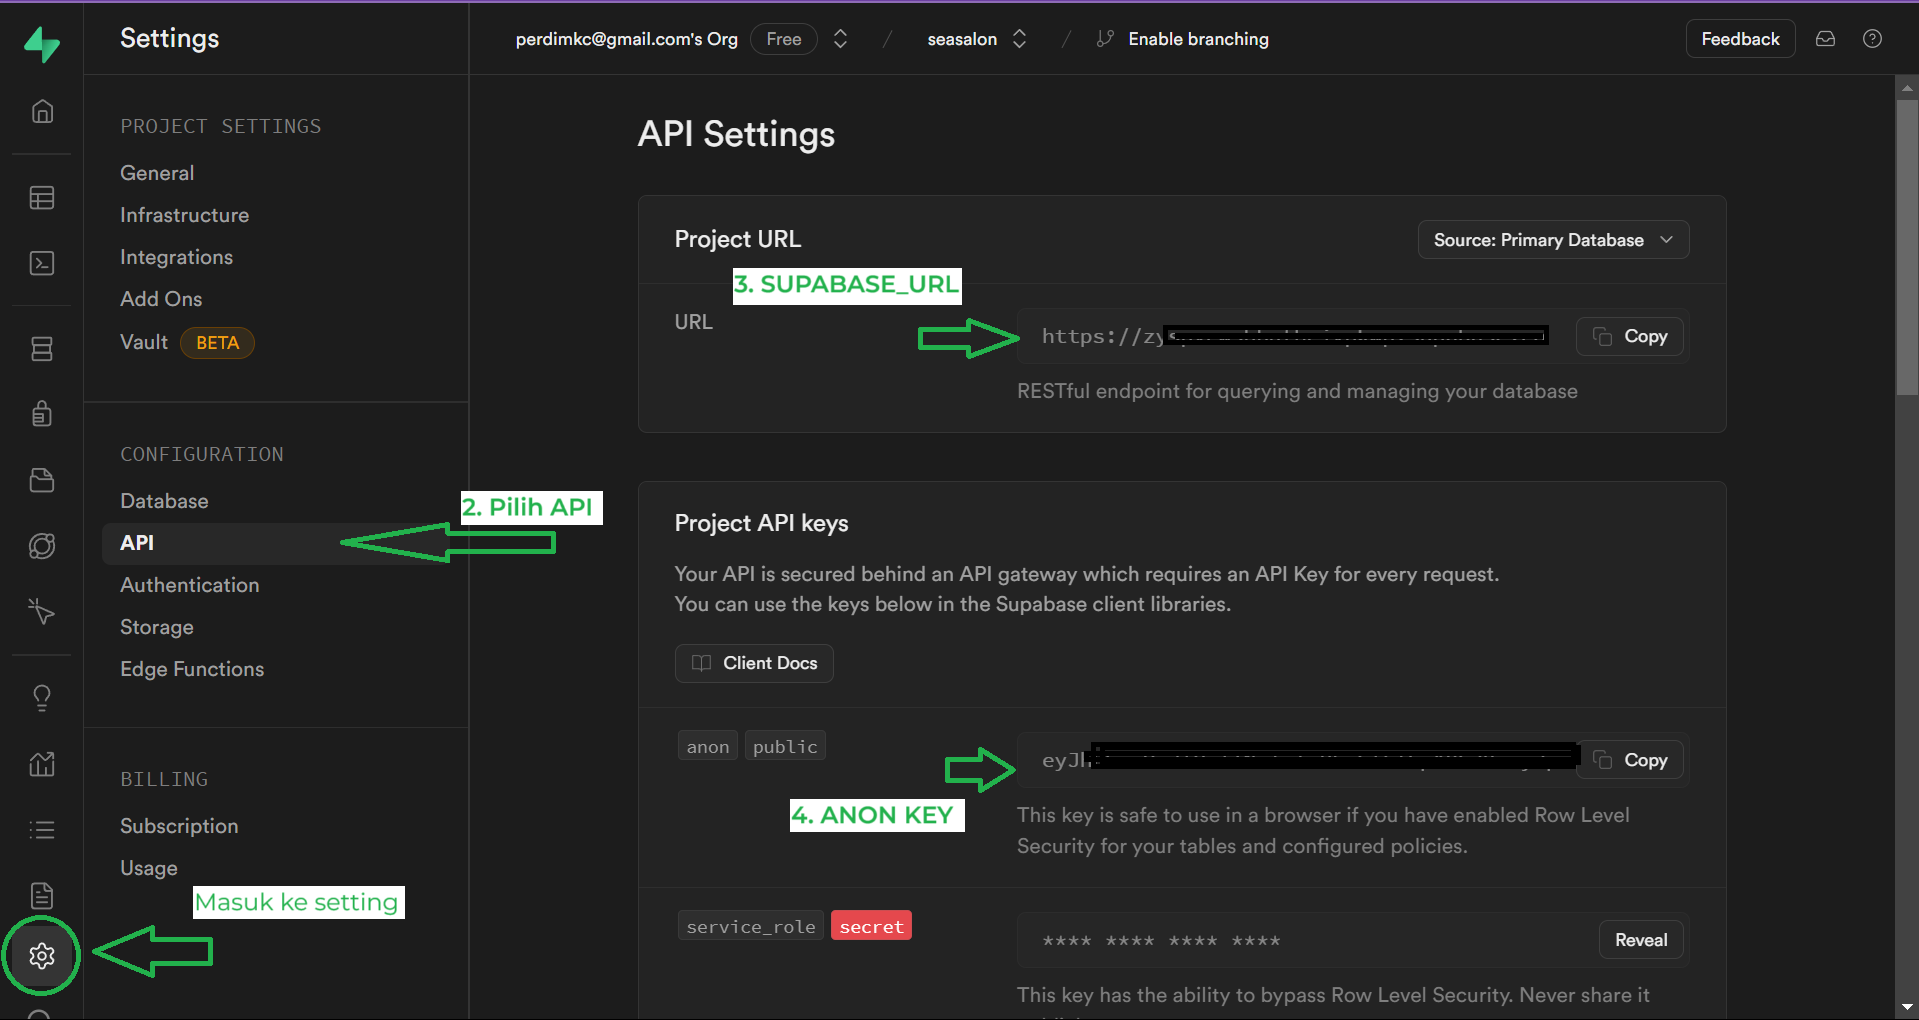1919x1020 pixels.
Task: Open Vault BETA settings
Action: pos(187,342)
